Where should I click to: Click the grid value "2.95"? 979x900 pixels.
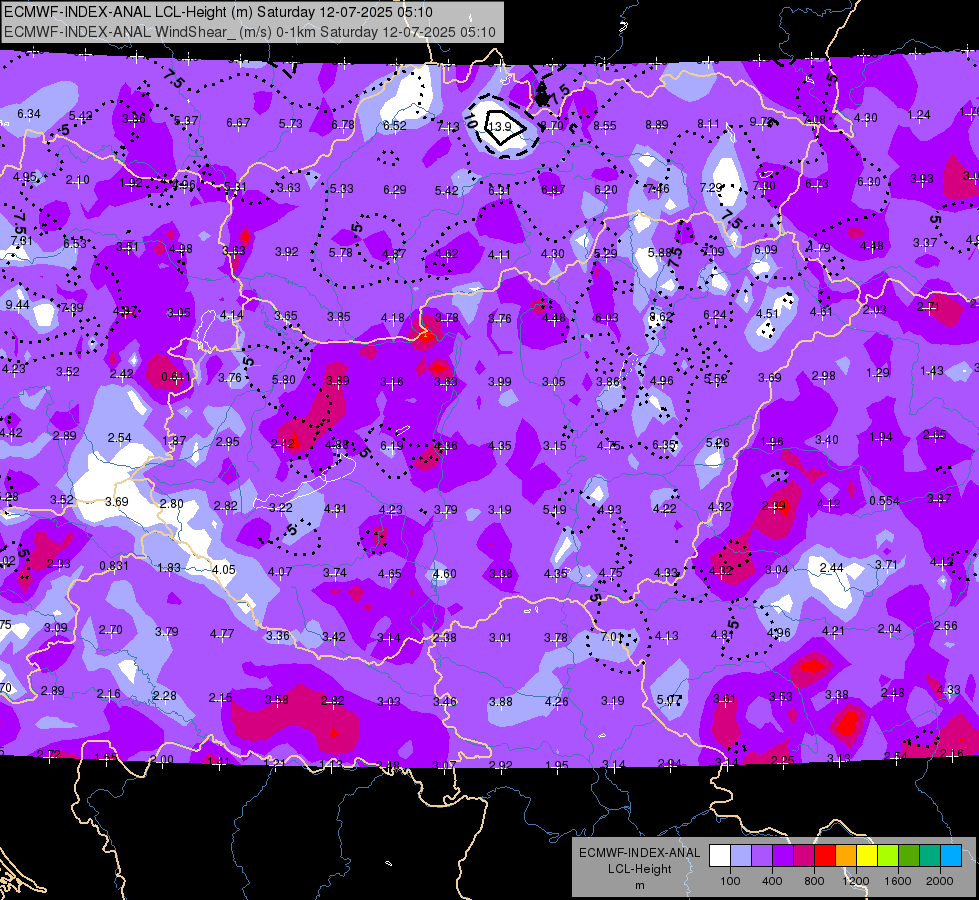[x=227, y=442]
